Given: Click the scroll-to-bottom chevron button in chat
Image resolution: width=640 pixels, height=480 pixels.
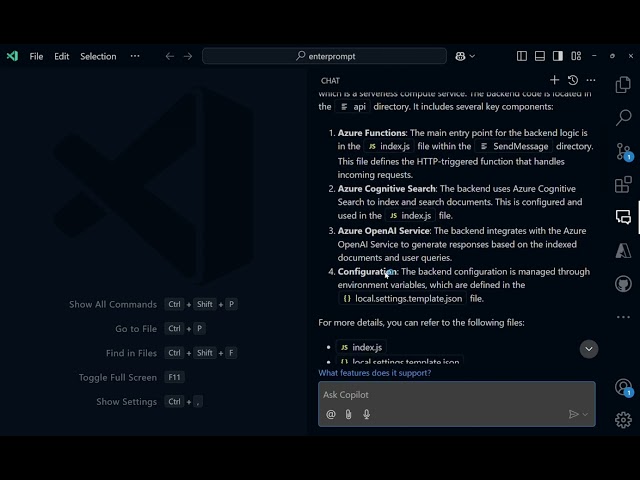Looking at the screenshot, I should [x=589, y=349].
